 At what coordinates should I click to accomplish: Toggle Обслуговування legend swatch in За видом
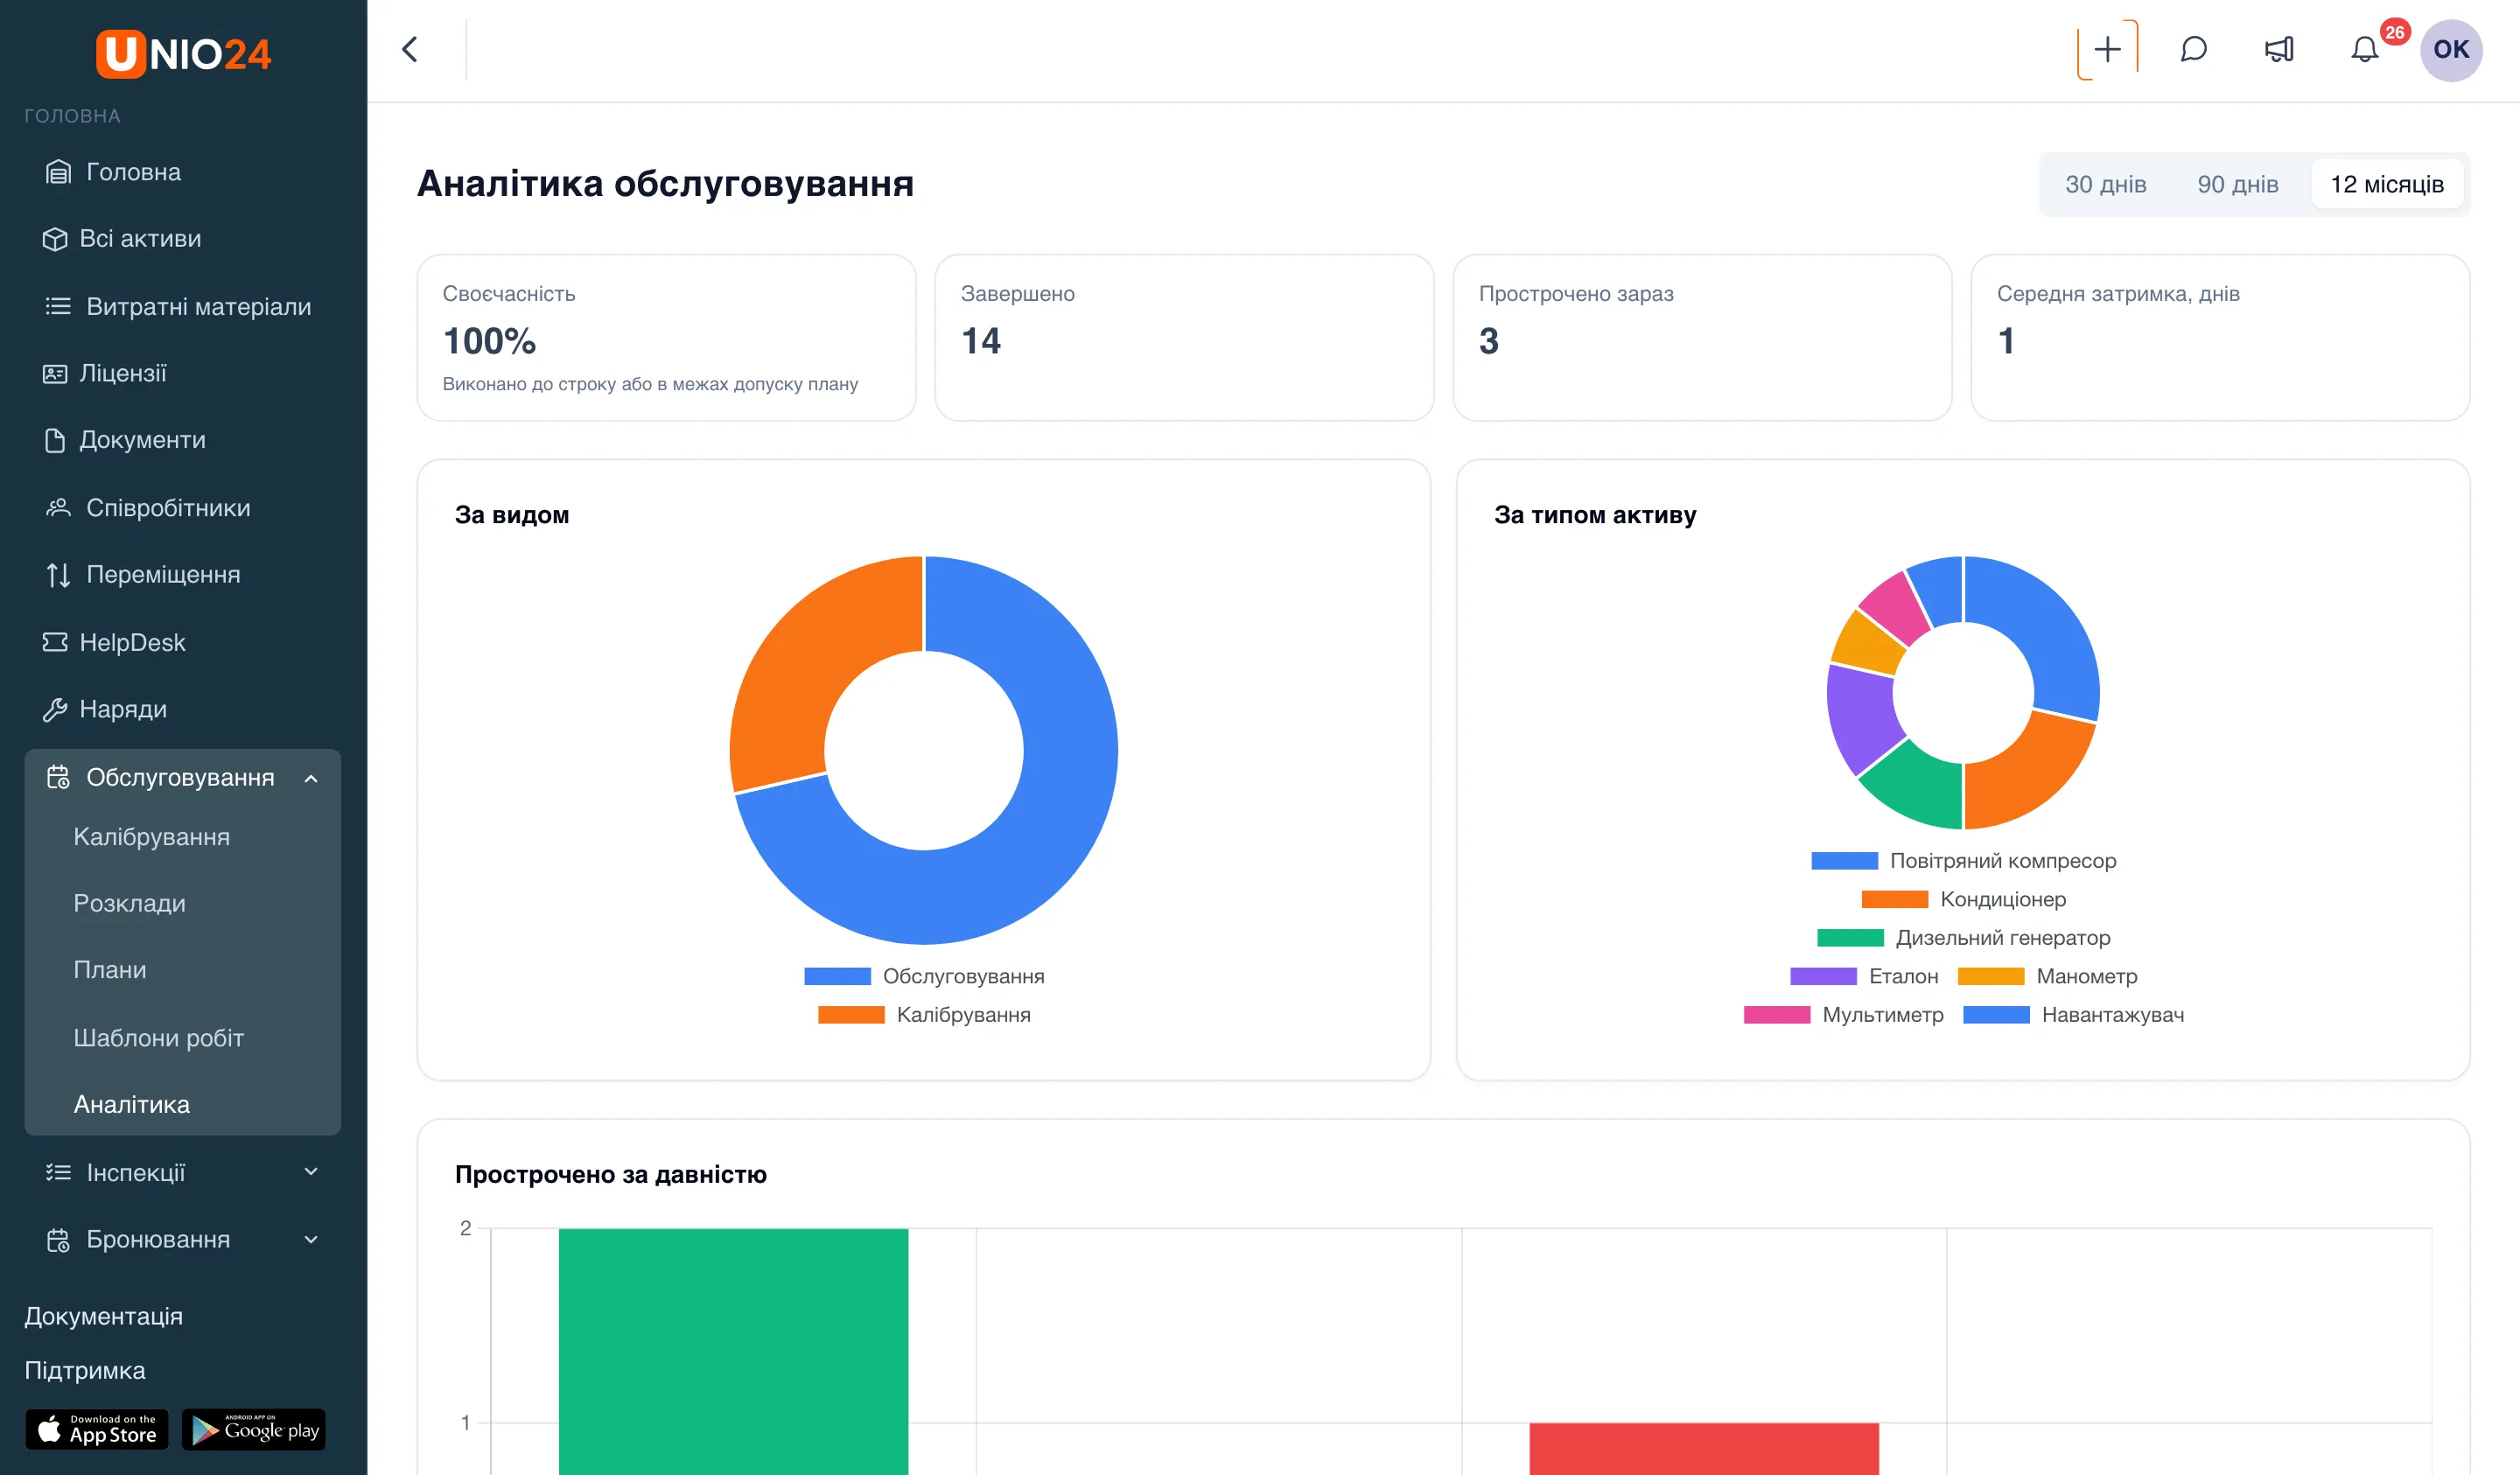click(x=837, y=976)
